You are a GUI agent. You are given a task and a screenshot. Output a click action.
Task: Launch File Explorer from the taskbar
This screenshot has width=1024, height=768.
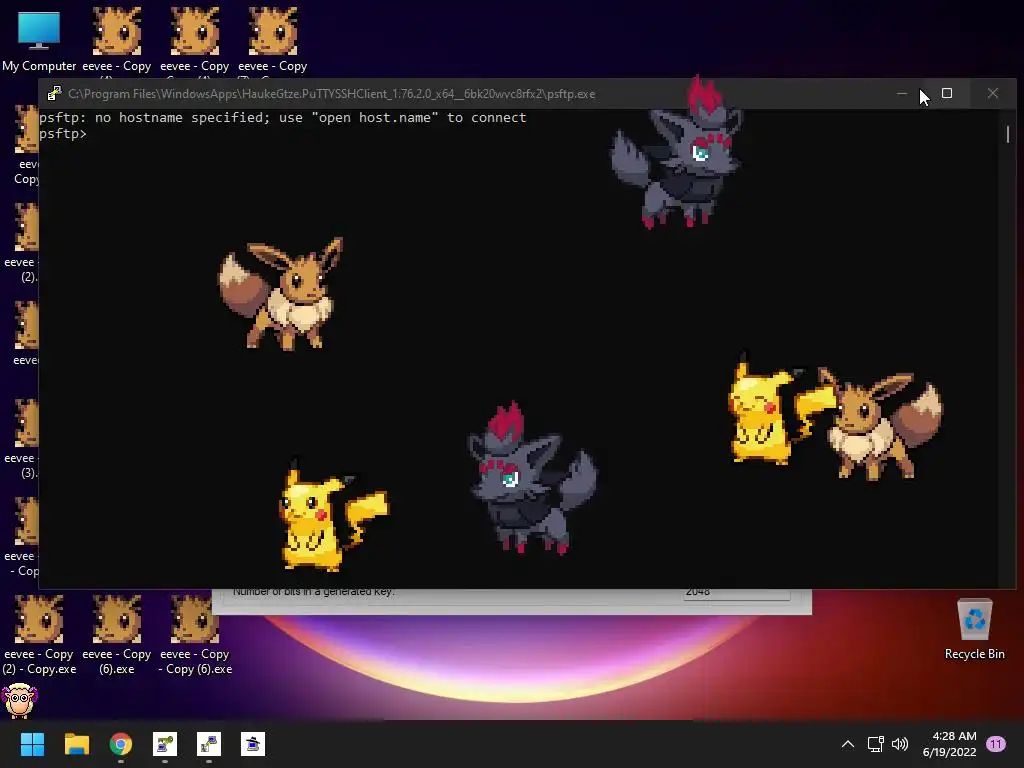pyautogui.click(x=76, y=744)
